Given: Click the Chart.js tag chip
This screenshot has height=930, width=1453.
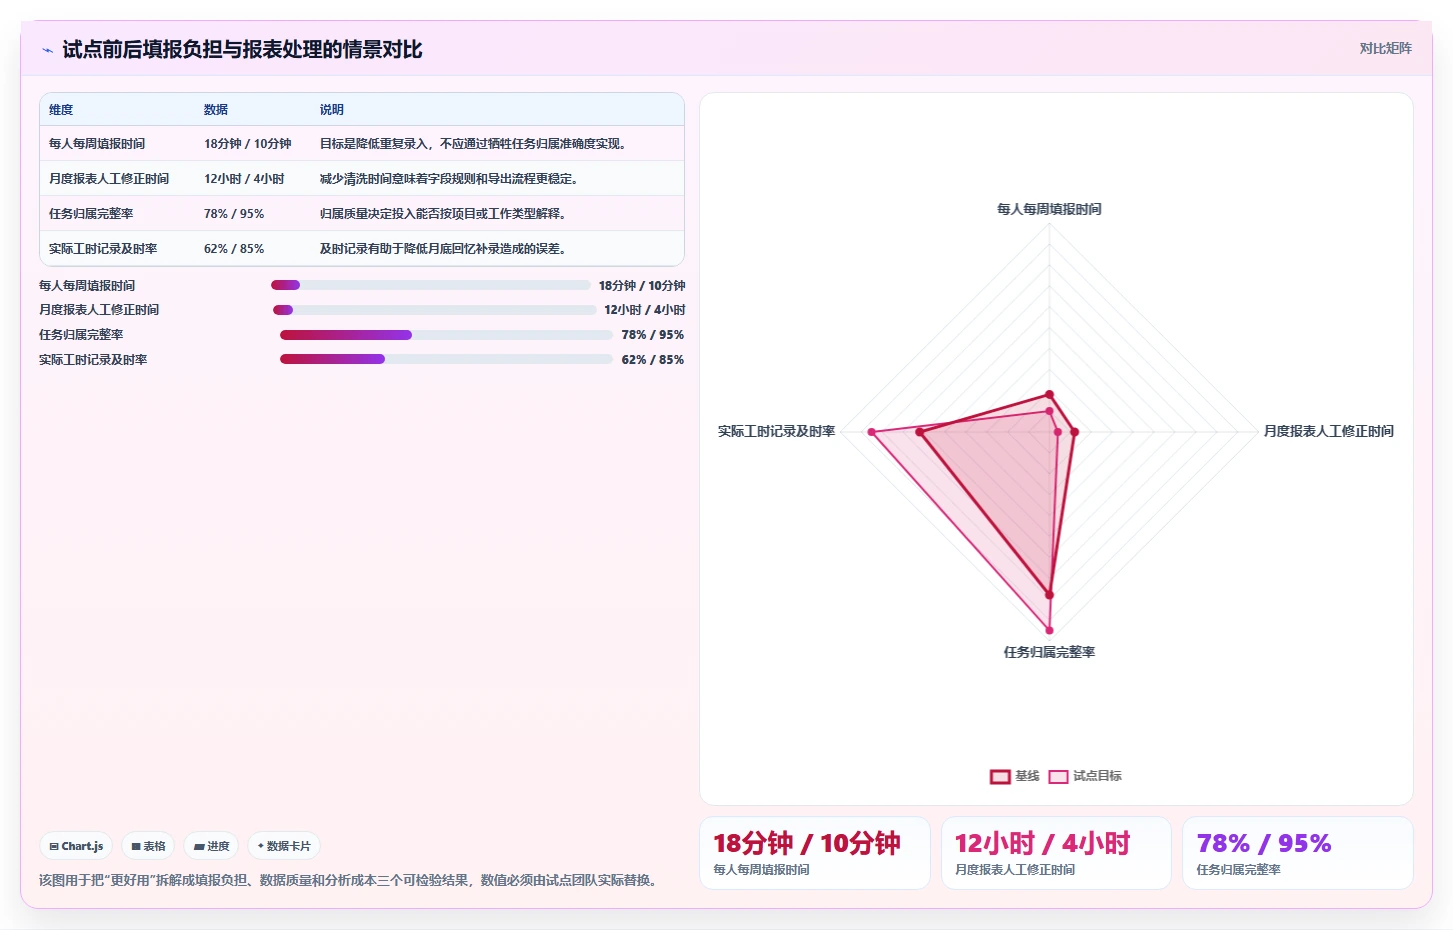Looking at the screenshot, I should [76, 846].
